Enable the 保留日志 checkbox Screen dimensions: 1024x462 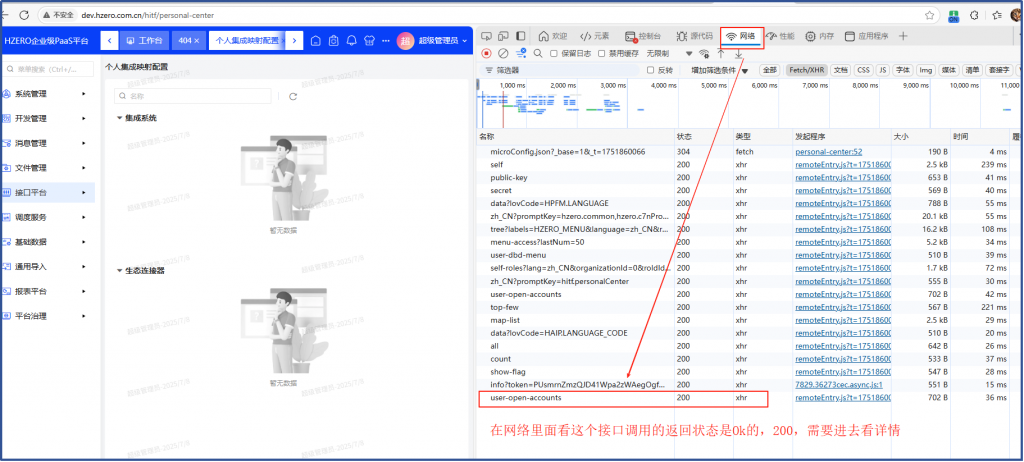click(x=555, y=53)
